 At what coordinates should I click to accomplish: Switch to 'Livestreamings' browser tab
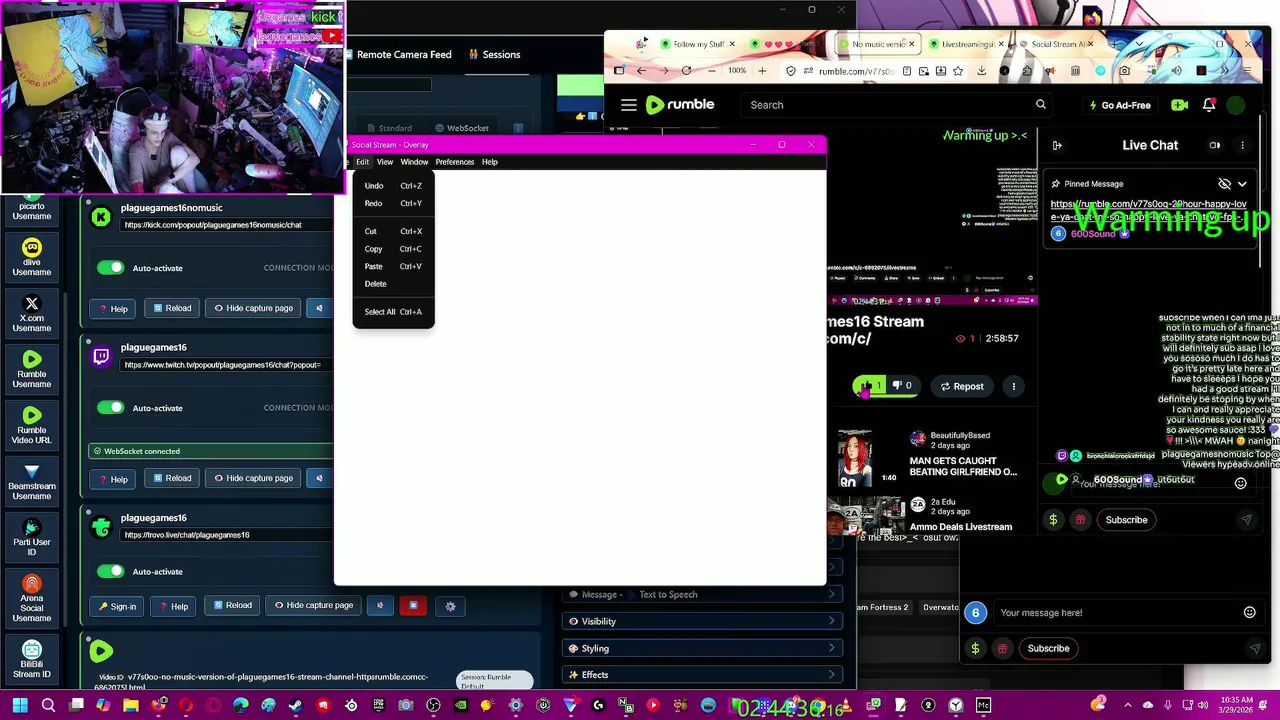point(966,44)
